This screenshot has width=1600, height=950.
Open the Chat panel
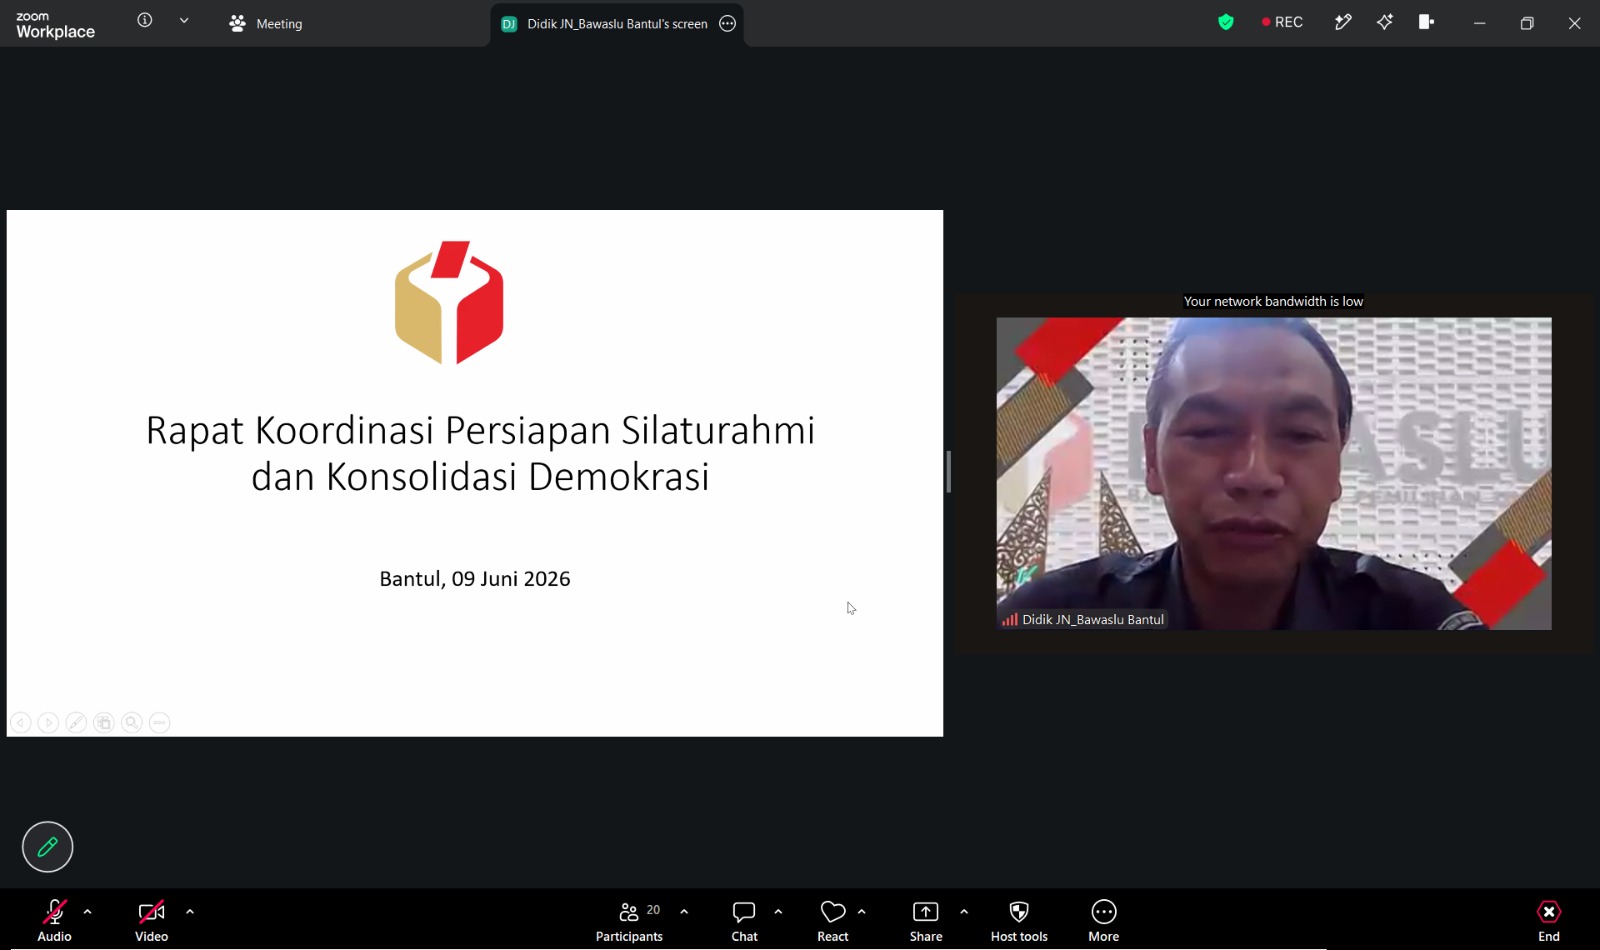coord(744,920)
